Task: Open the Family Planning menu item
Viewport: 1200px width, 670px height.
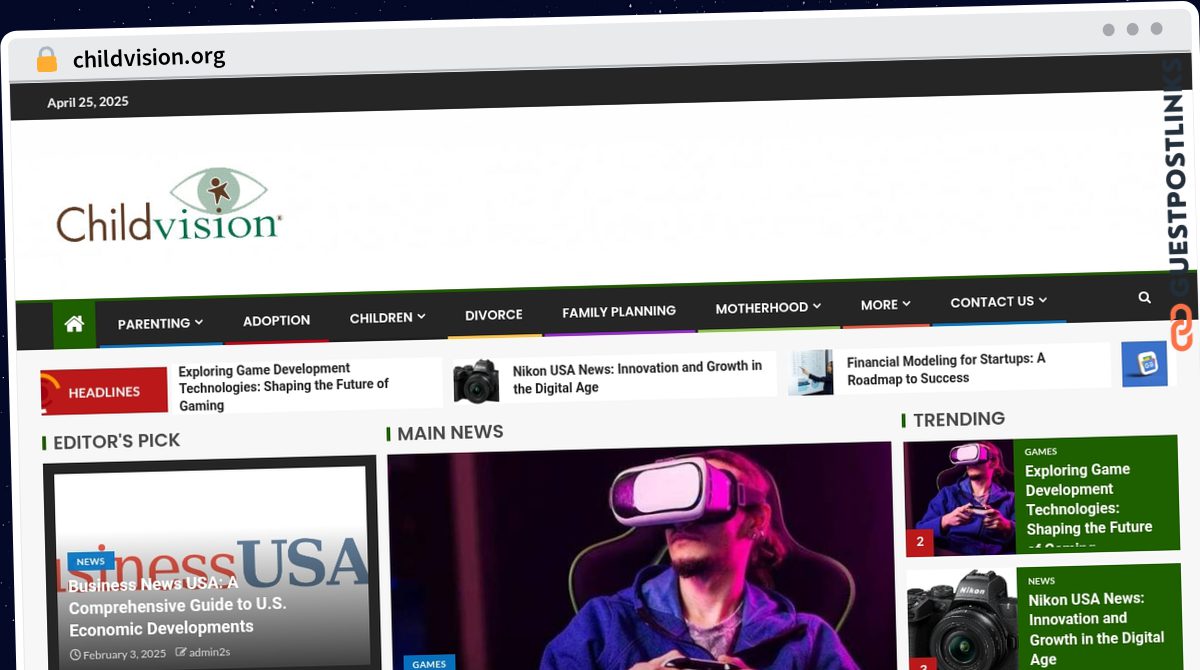Action: pyautogui.click(x=619, y=311)
